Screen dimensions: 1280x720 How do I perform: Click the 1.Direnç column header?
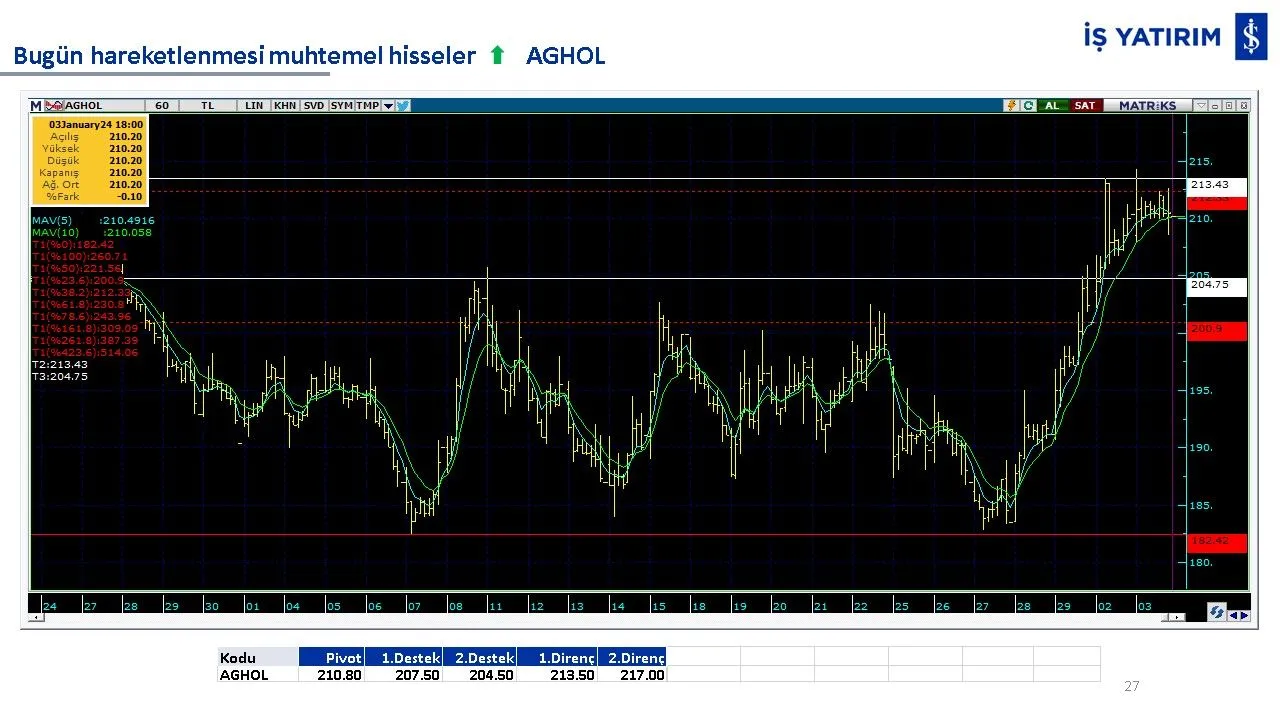[558, 657]
